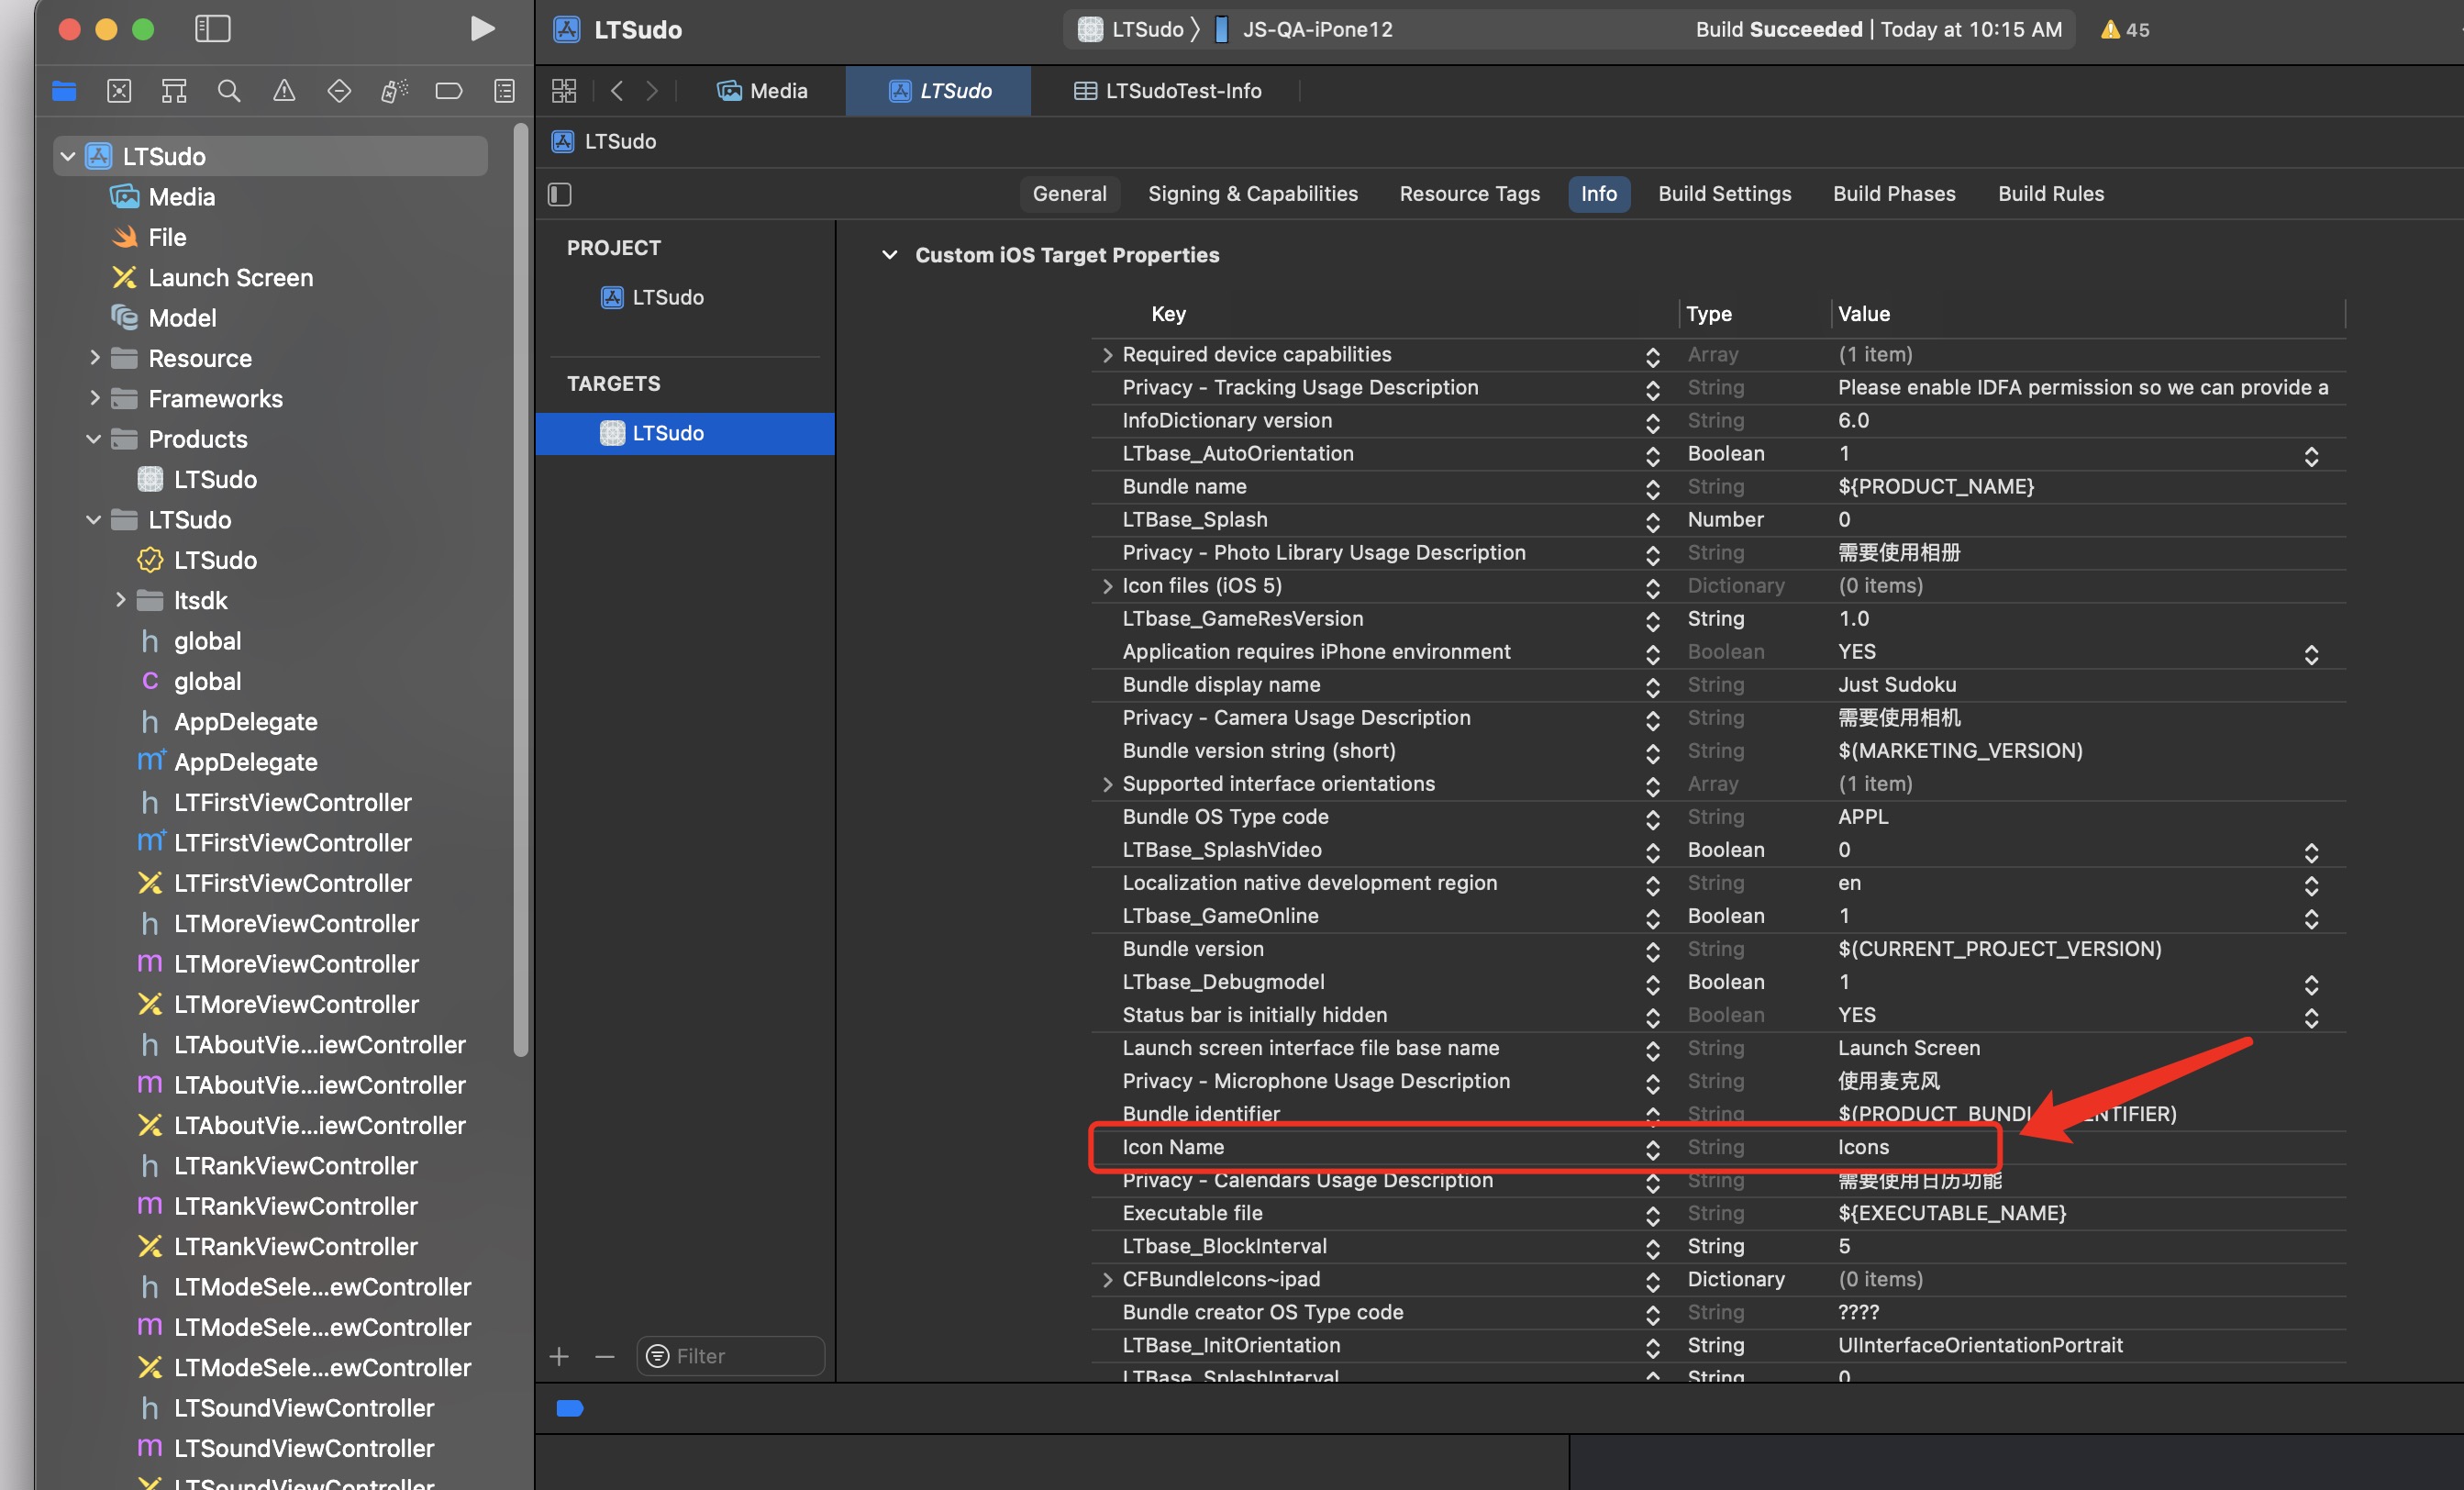Viewport: 2464px width, 1490px height.
Task: Click the remove target minus button
Action: coord(604,1356)
